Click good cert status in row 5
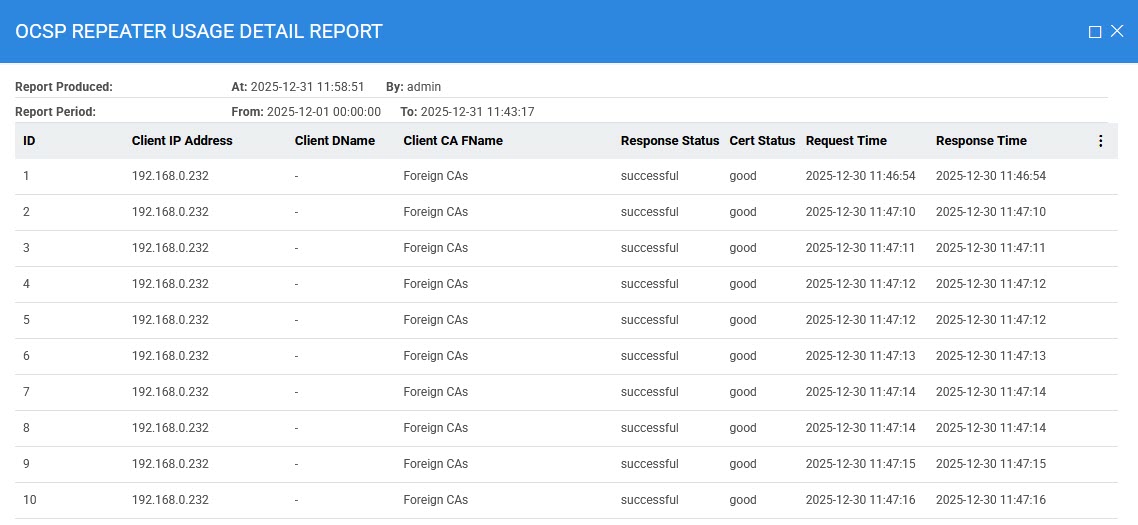 coord(743,320)
